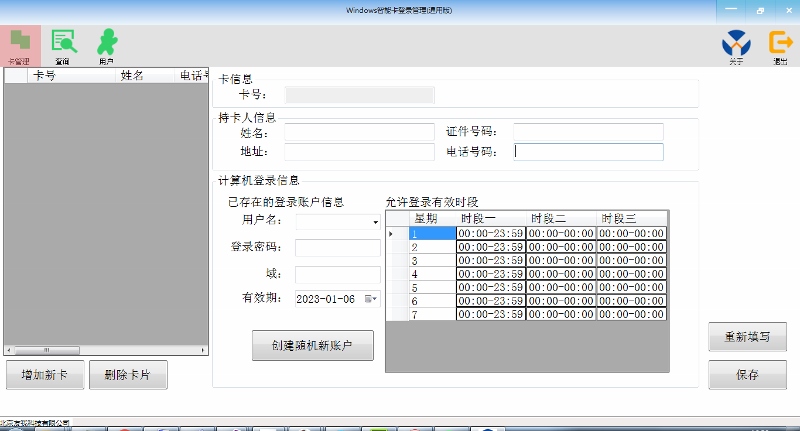Click the 姓名 name input field

[359, 132]
